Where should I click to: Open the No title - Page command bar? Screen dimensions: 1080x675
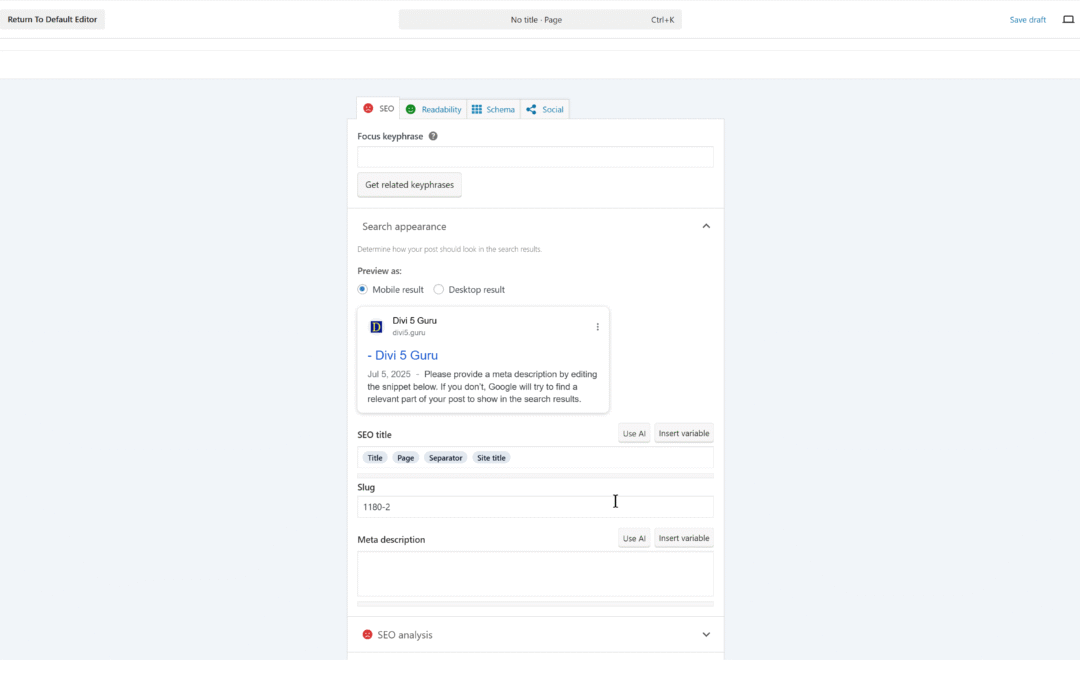tap(538, 18)
